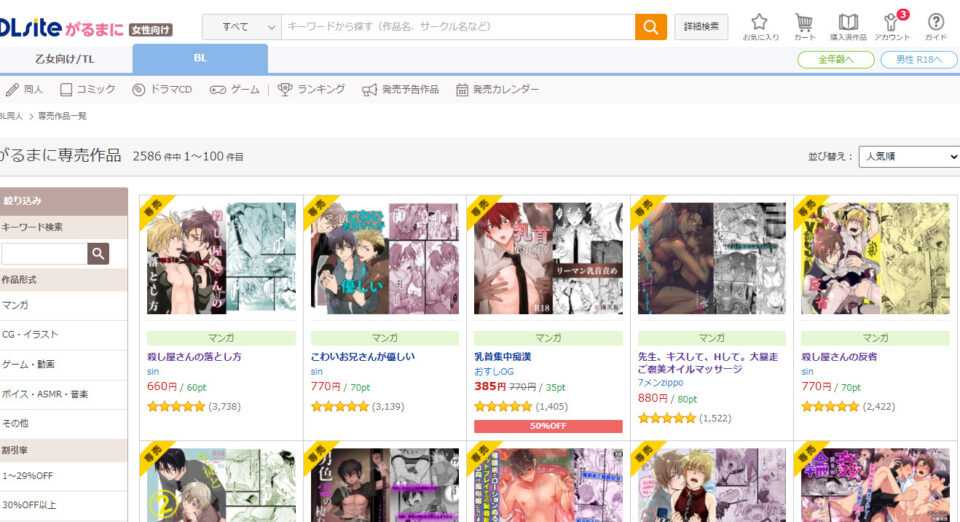
Task: Open title link 殺し屋さんの反省
Action: click(839, 357)
